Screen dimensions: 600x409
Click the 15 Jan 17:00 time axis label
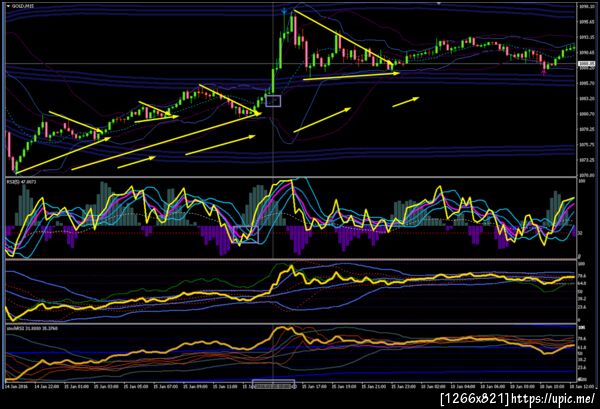tap(314, 387)
